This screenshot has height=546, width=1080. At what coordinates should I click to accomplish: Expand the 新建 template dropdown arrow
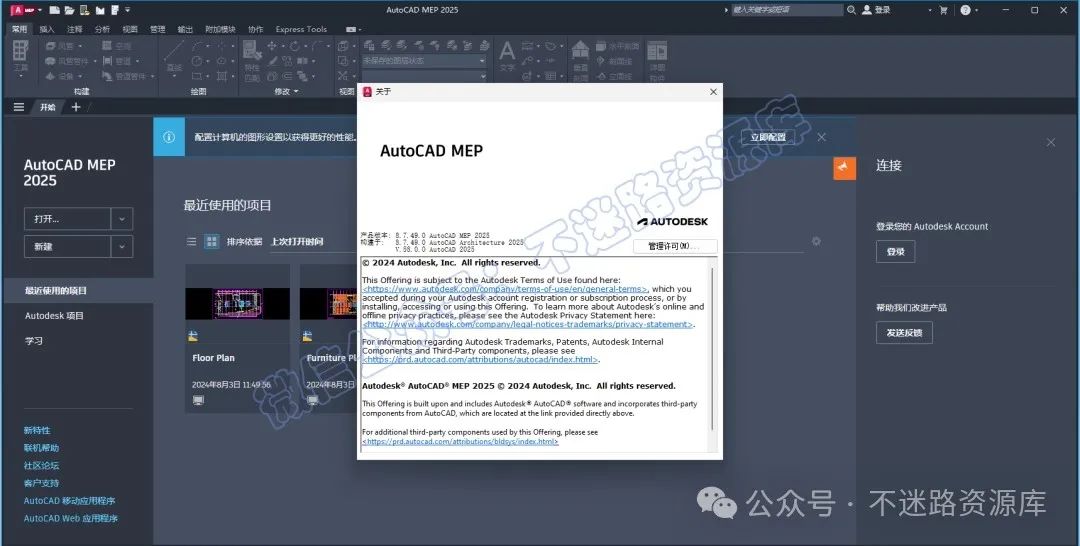click(x=122, y=246)
